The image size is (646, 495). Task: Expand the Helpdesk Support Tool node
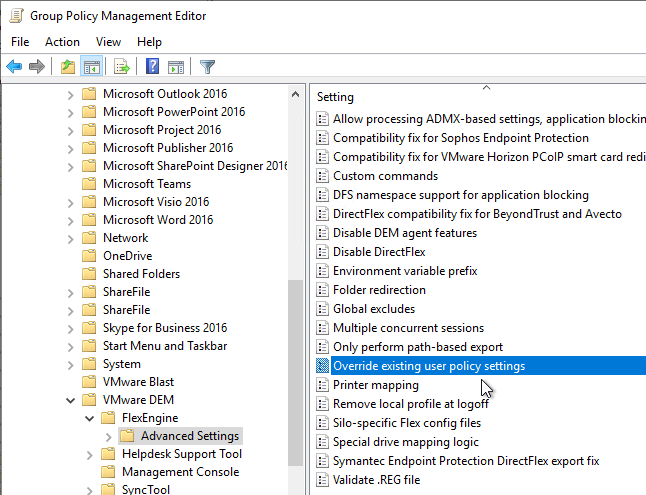(89, 455)
